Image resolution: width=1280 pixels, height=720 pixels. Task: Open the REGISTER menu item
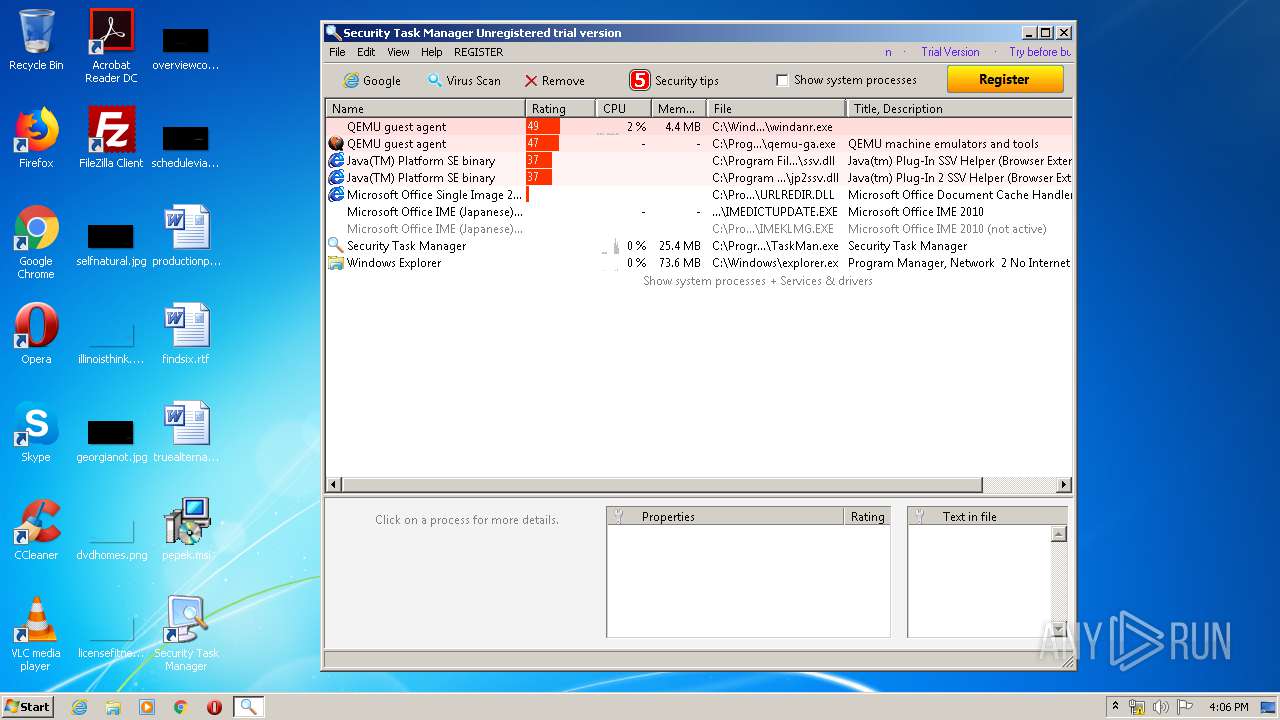(478, 52)
